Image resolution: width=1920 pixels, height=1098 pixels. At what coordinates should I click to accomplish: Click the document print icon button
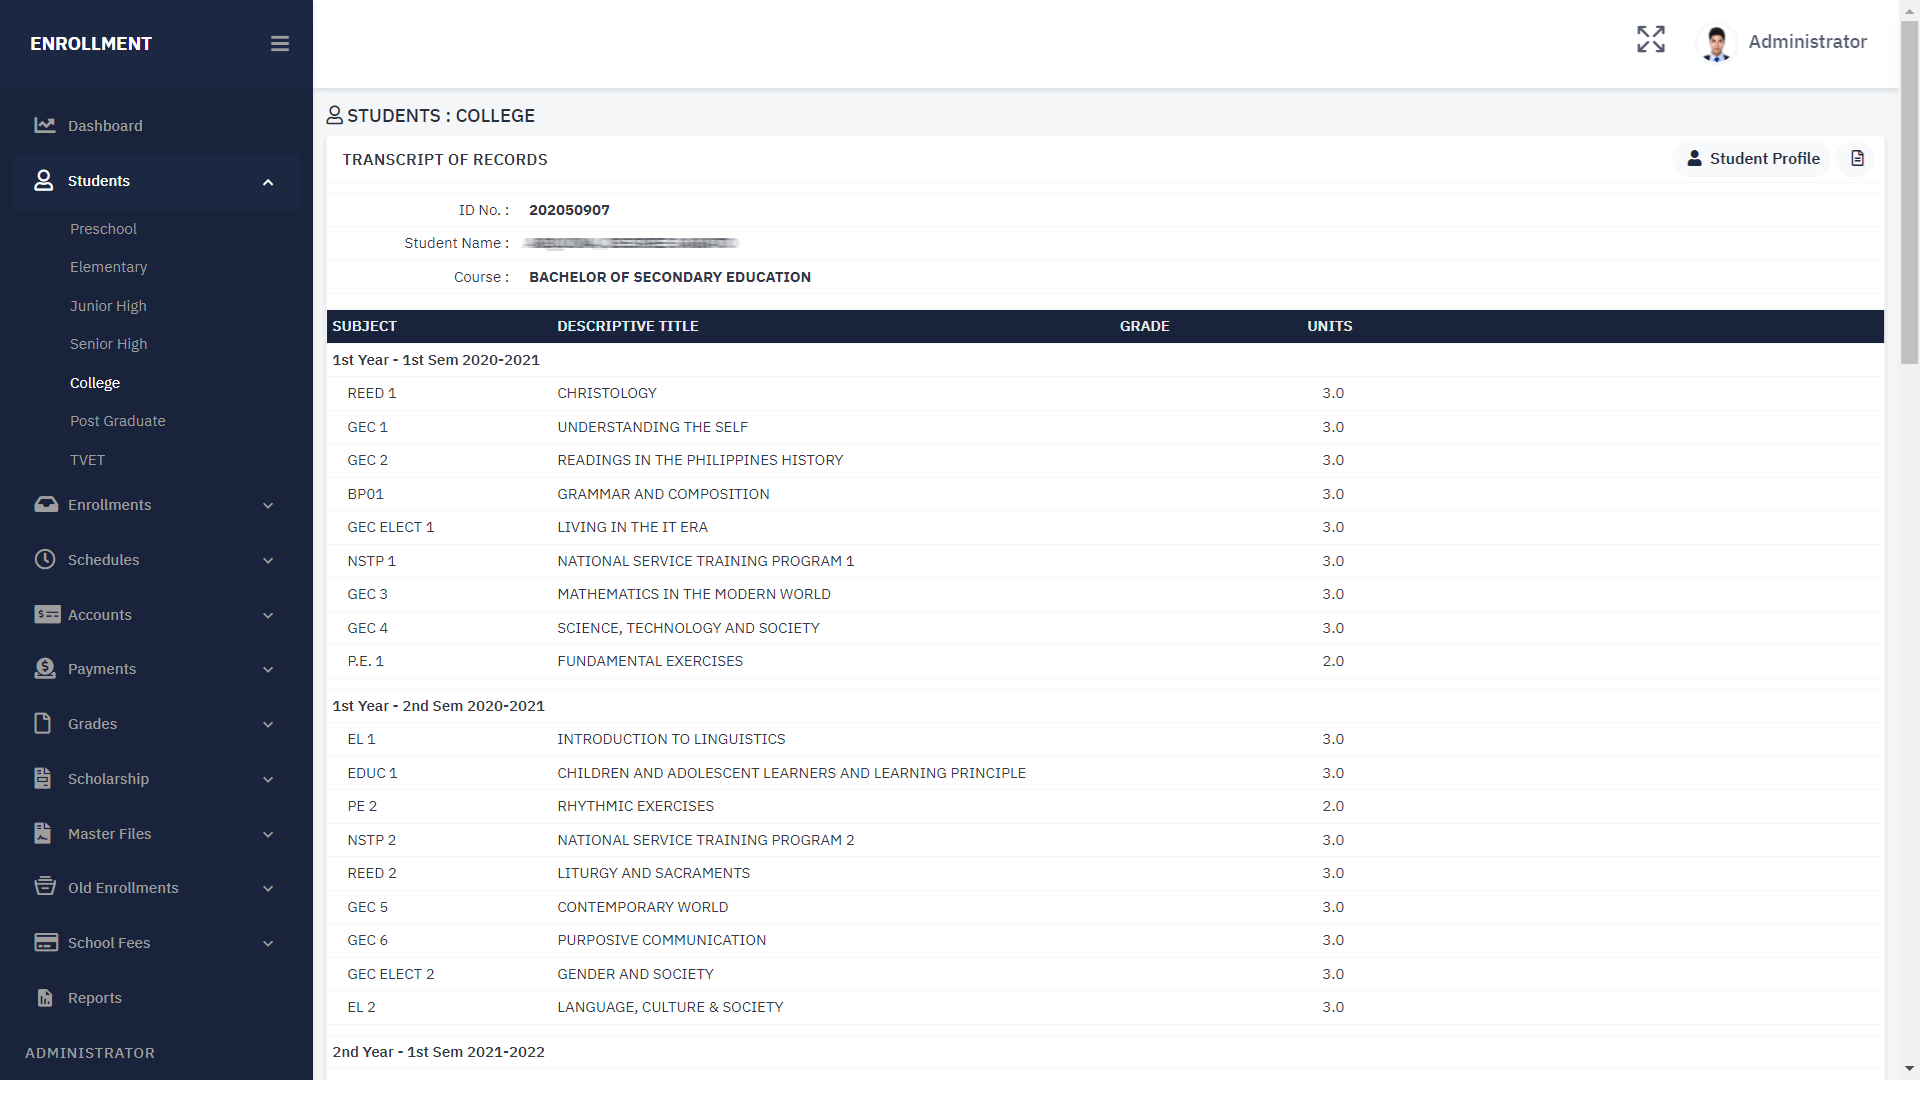pyautogui.click(x=1857, y=159)
